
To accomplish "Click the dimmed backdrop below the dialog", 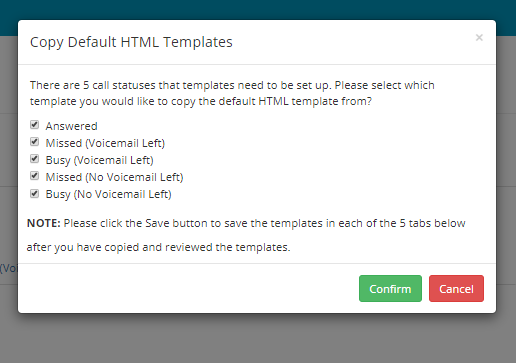I will coord(258,338).
